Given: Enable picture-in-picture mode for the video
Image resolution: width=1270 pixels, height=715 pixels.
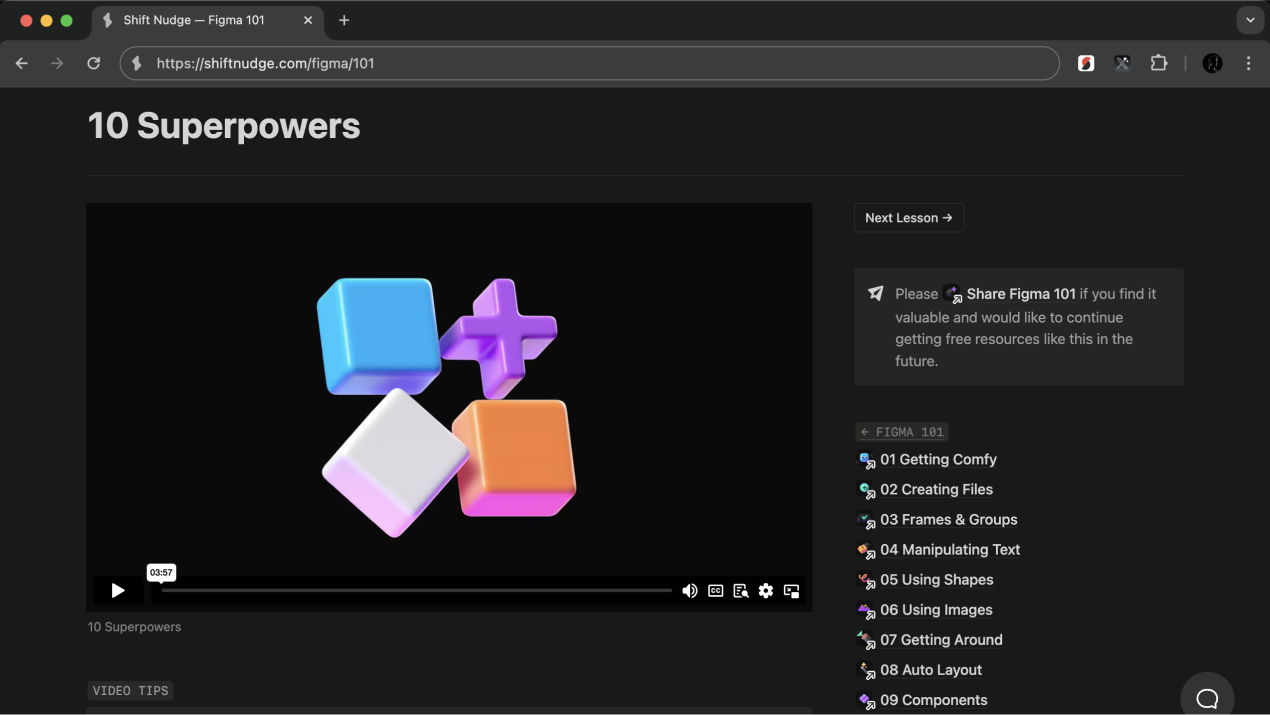Looking at the screenshot, I should click(792, 591).
